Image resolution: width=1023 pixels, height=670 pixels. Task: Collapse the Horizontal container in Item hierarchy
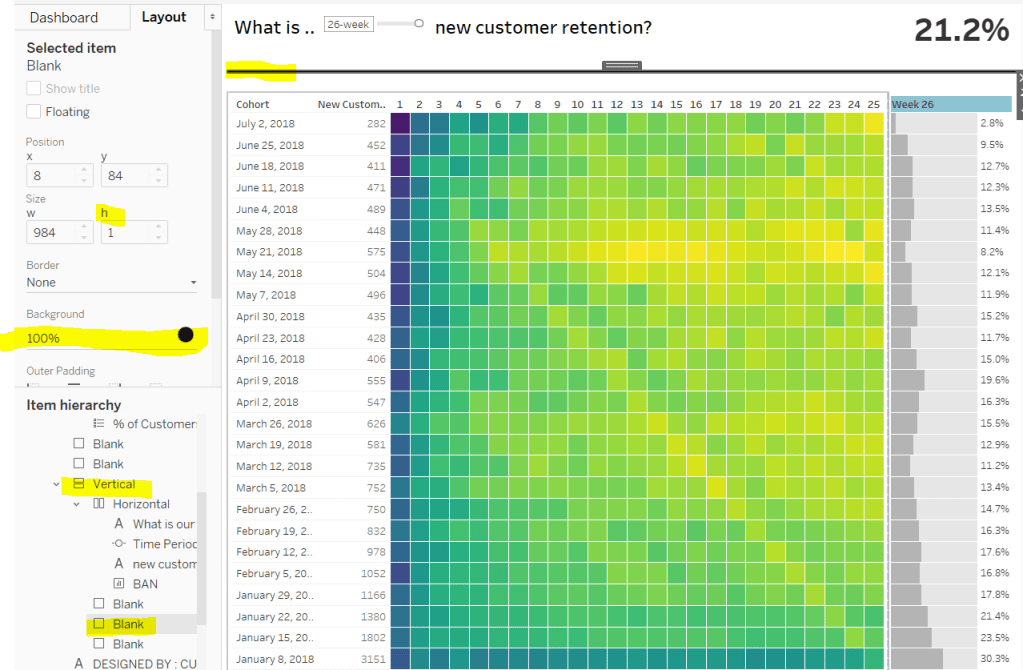point(77,504)
